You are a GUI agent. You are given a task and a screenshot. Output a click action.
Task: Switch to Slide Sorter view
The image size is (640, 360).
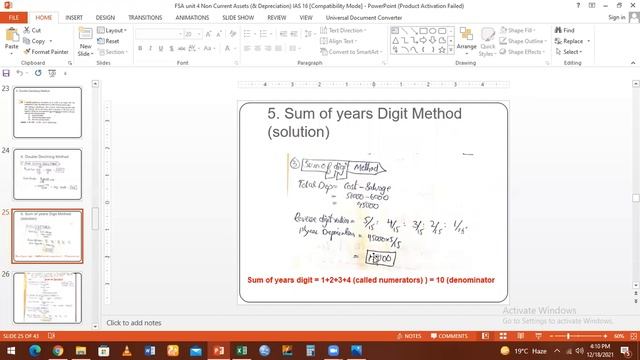pos(503,336)
